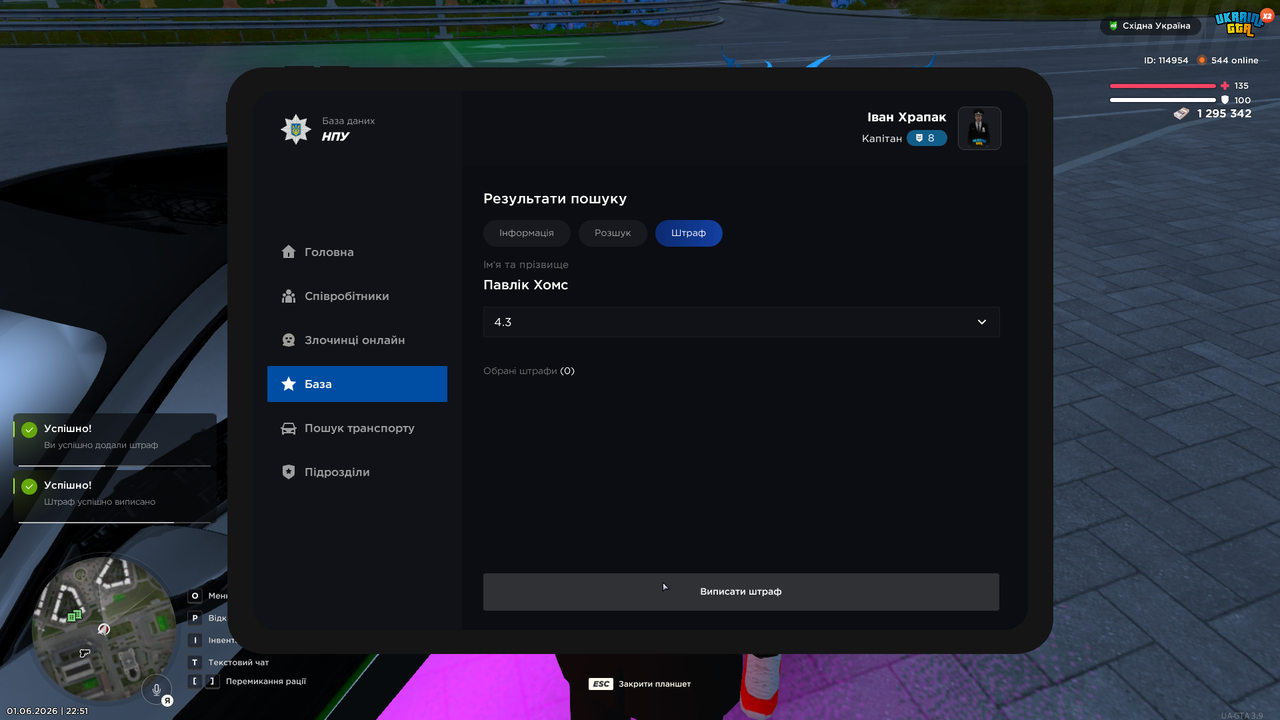The height and width of the screenshot is (720, 1280).
Task: Click the ESC key icon
Action: [x=600, y=684]
